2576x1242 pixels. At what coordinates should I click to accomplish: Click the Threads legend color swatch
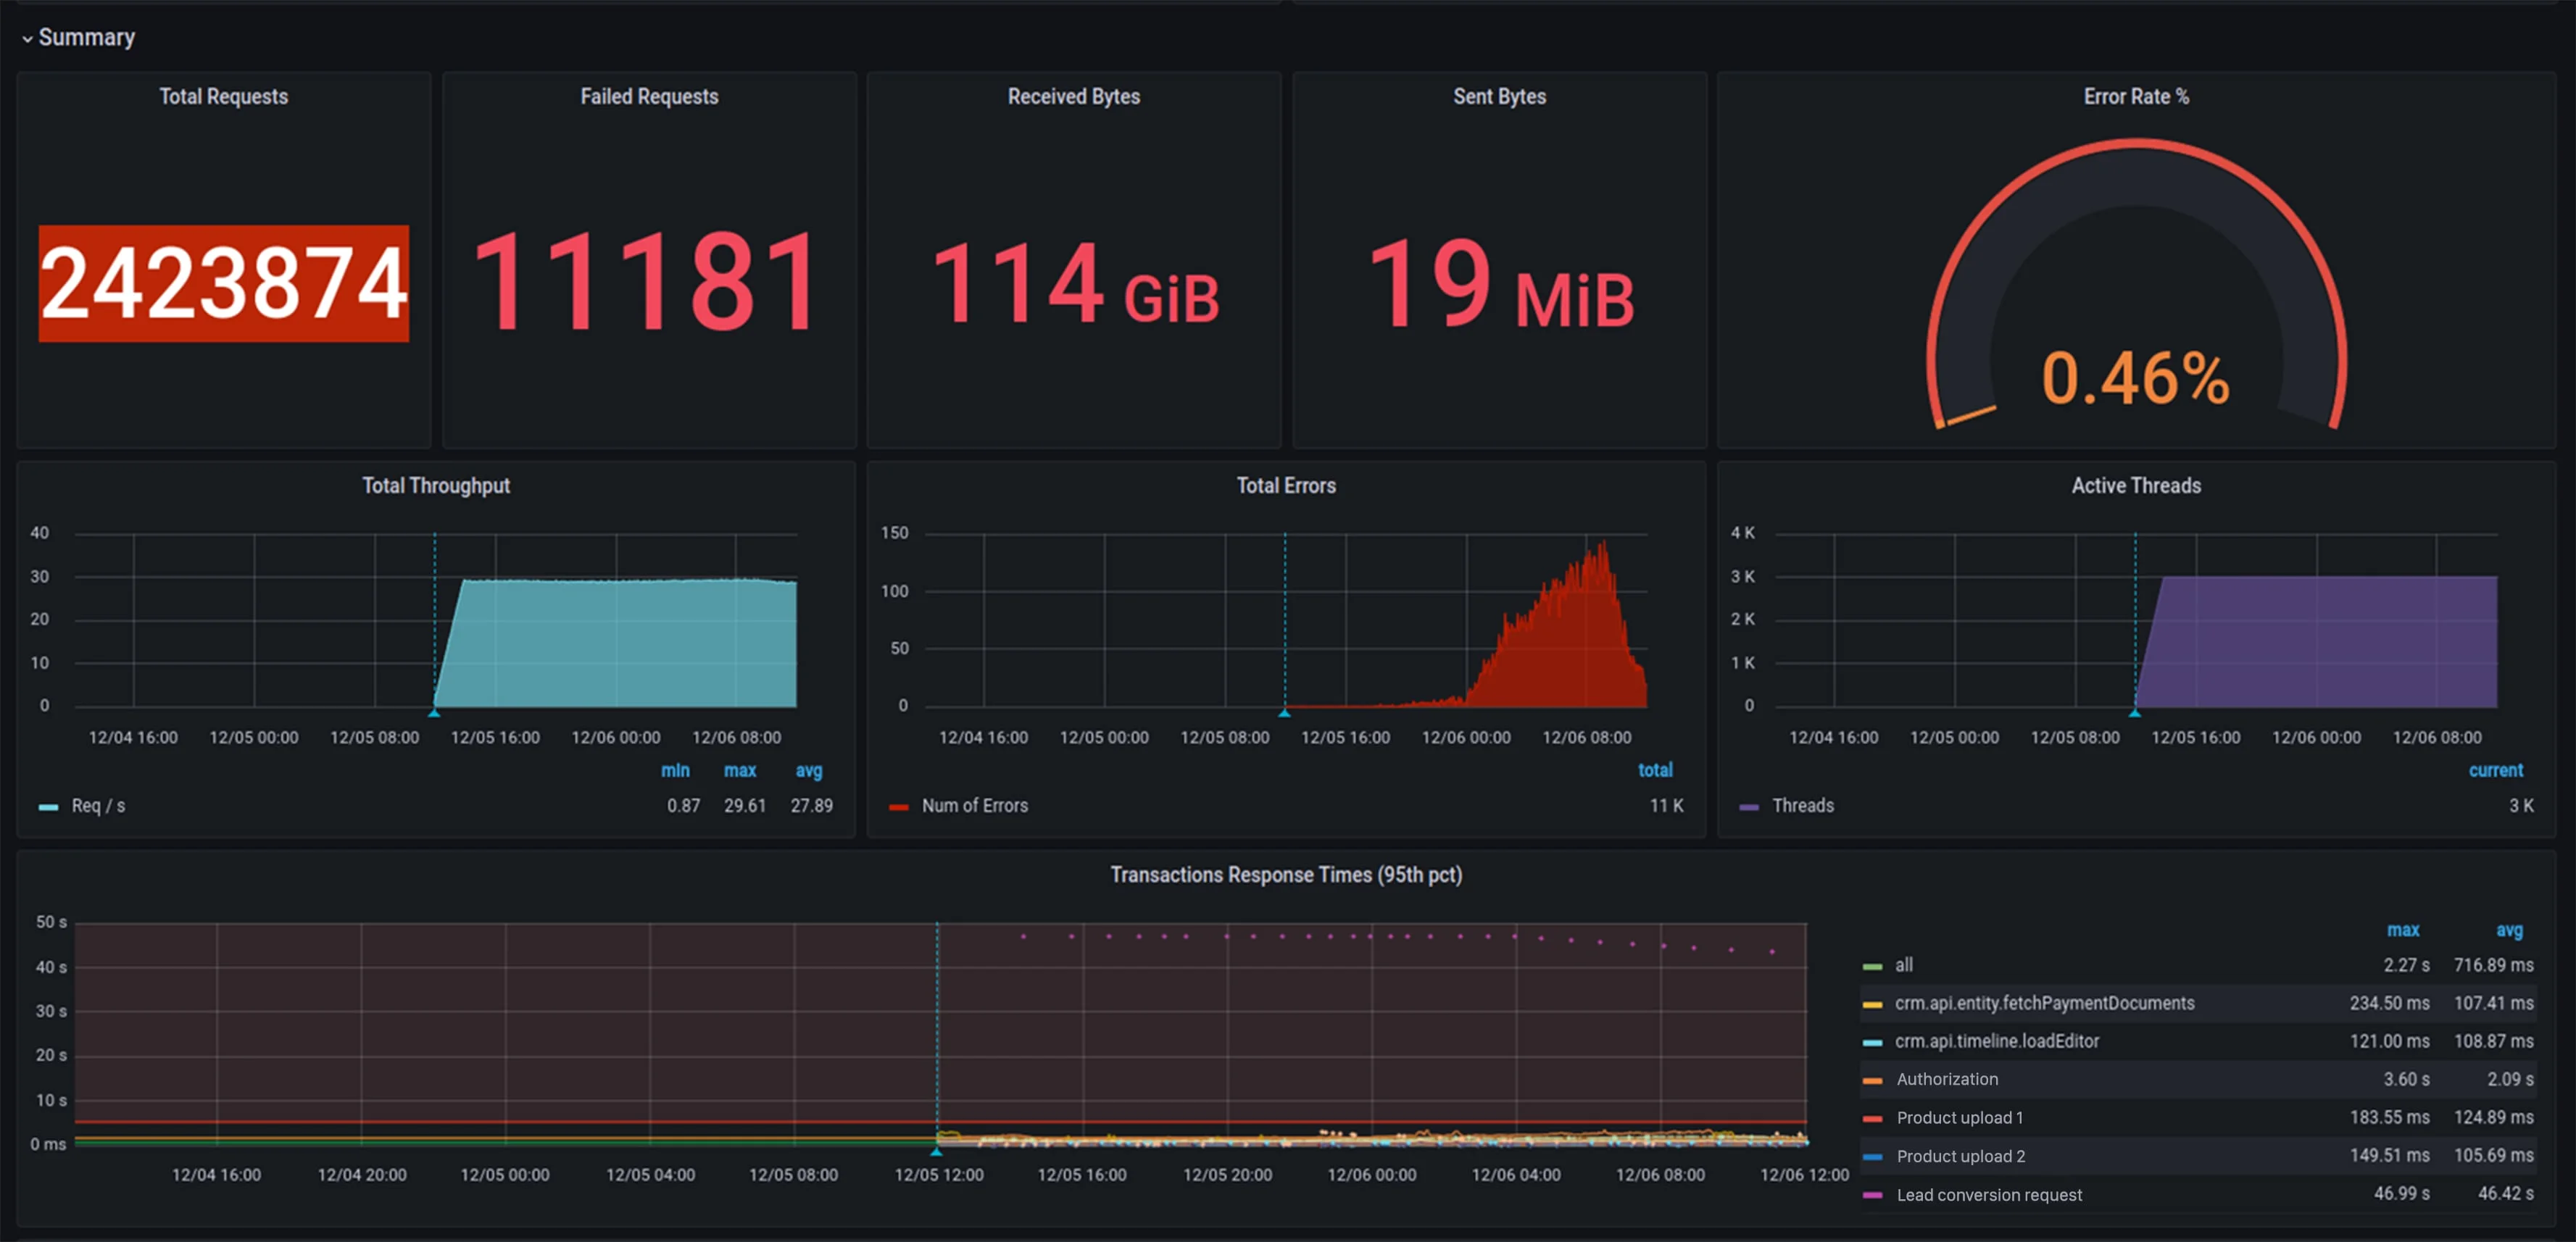[1748, 807]
